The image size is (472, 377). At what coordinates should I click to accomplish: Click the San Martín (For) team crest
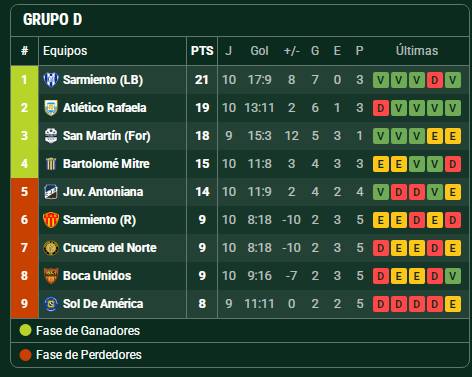[x=51, y=136]
